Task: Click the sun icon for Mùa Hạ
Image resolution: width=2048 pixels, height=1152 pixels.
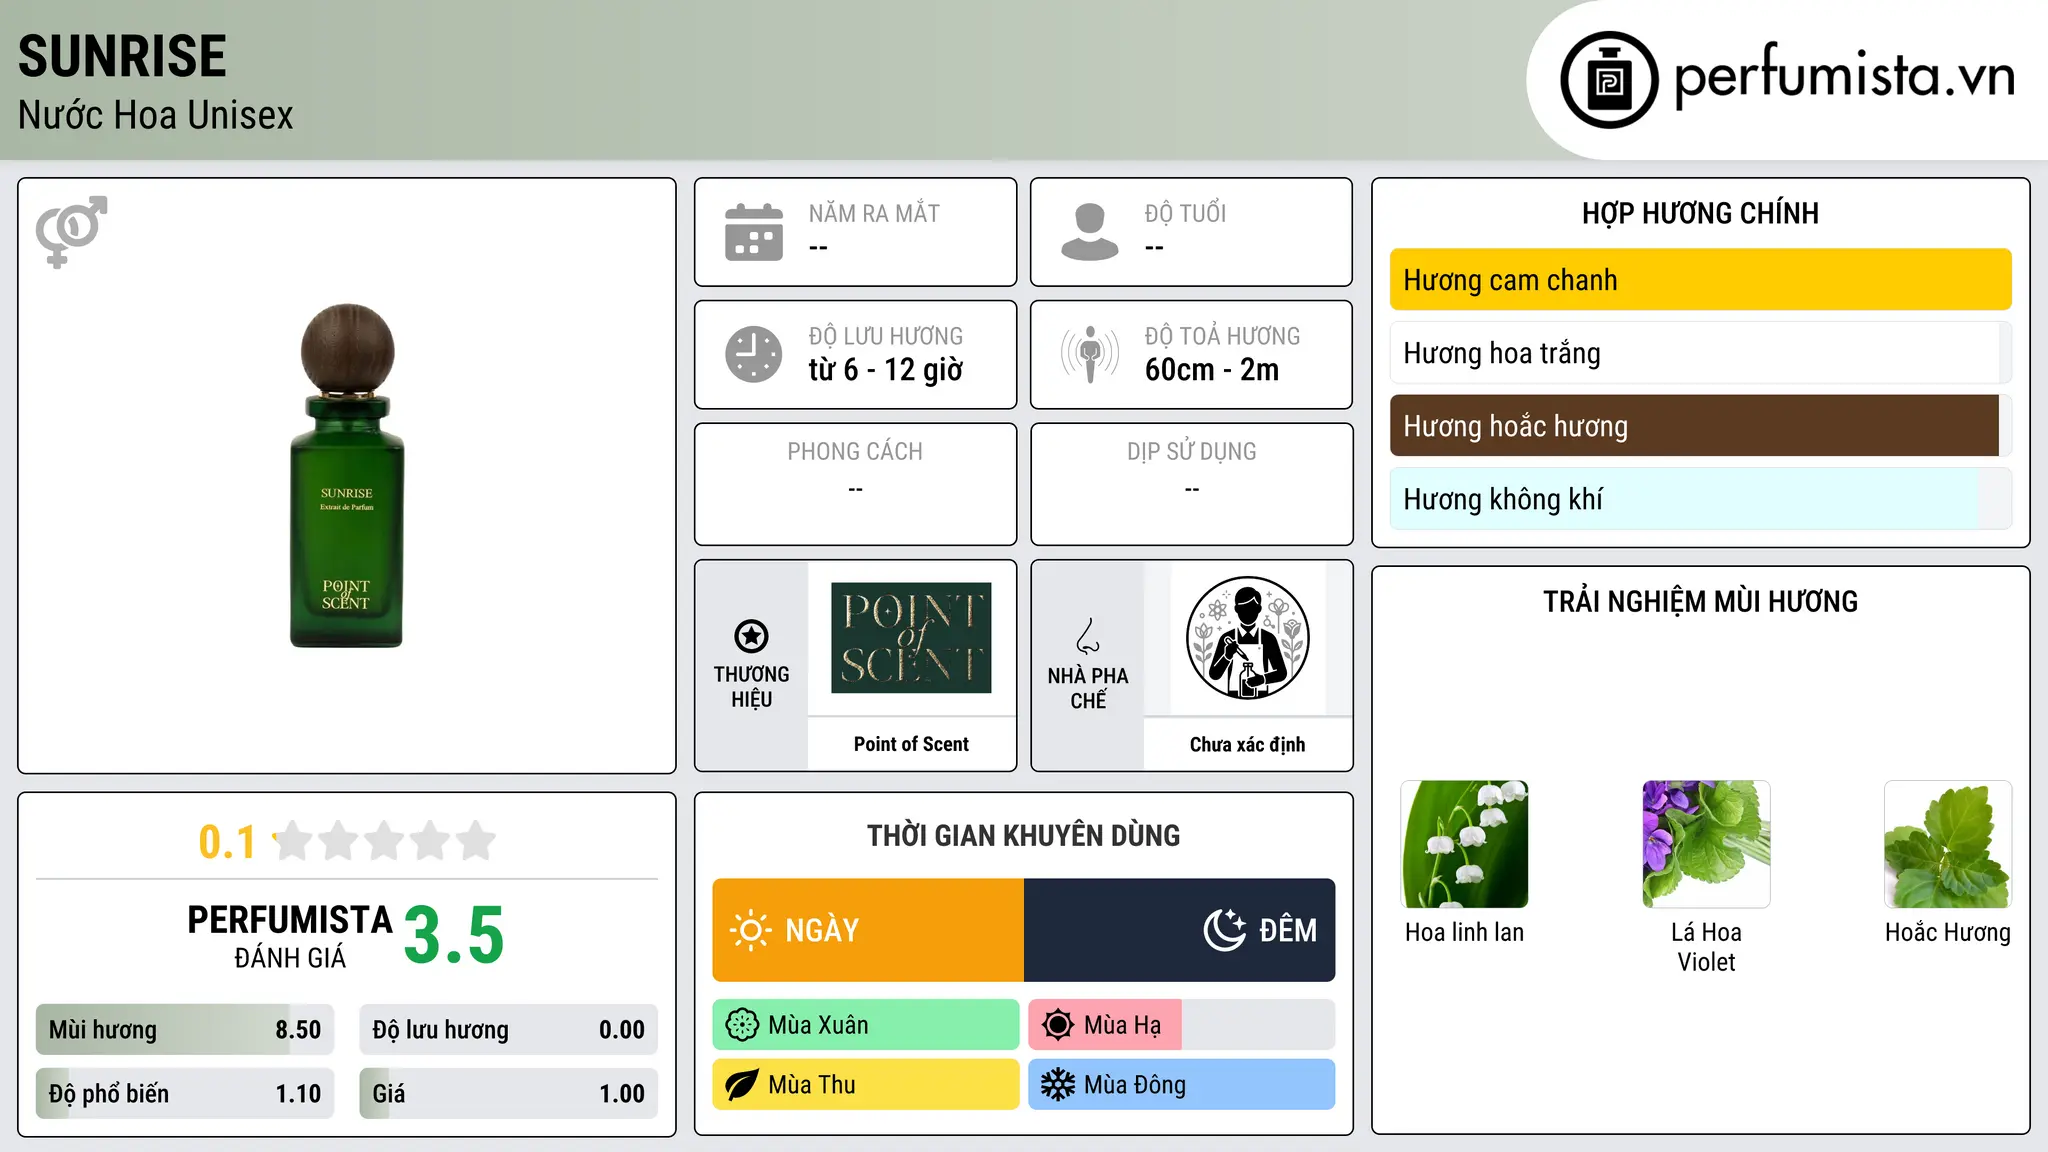Action: pos(1058,1025)
